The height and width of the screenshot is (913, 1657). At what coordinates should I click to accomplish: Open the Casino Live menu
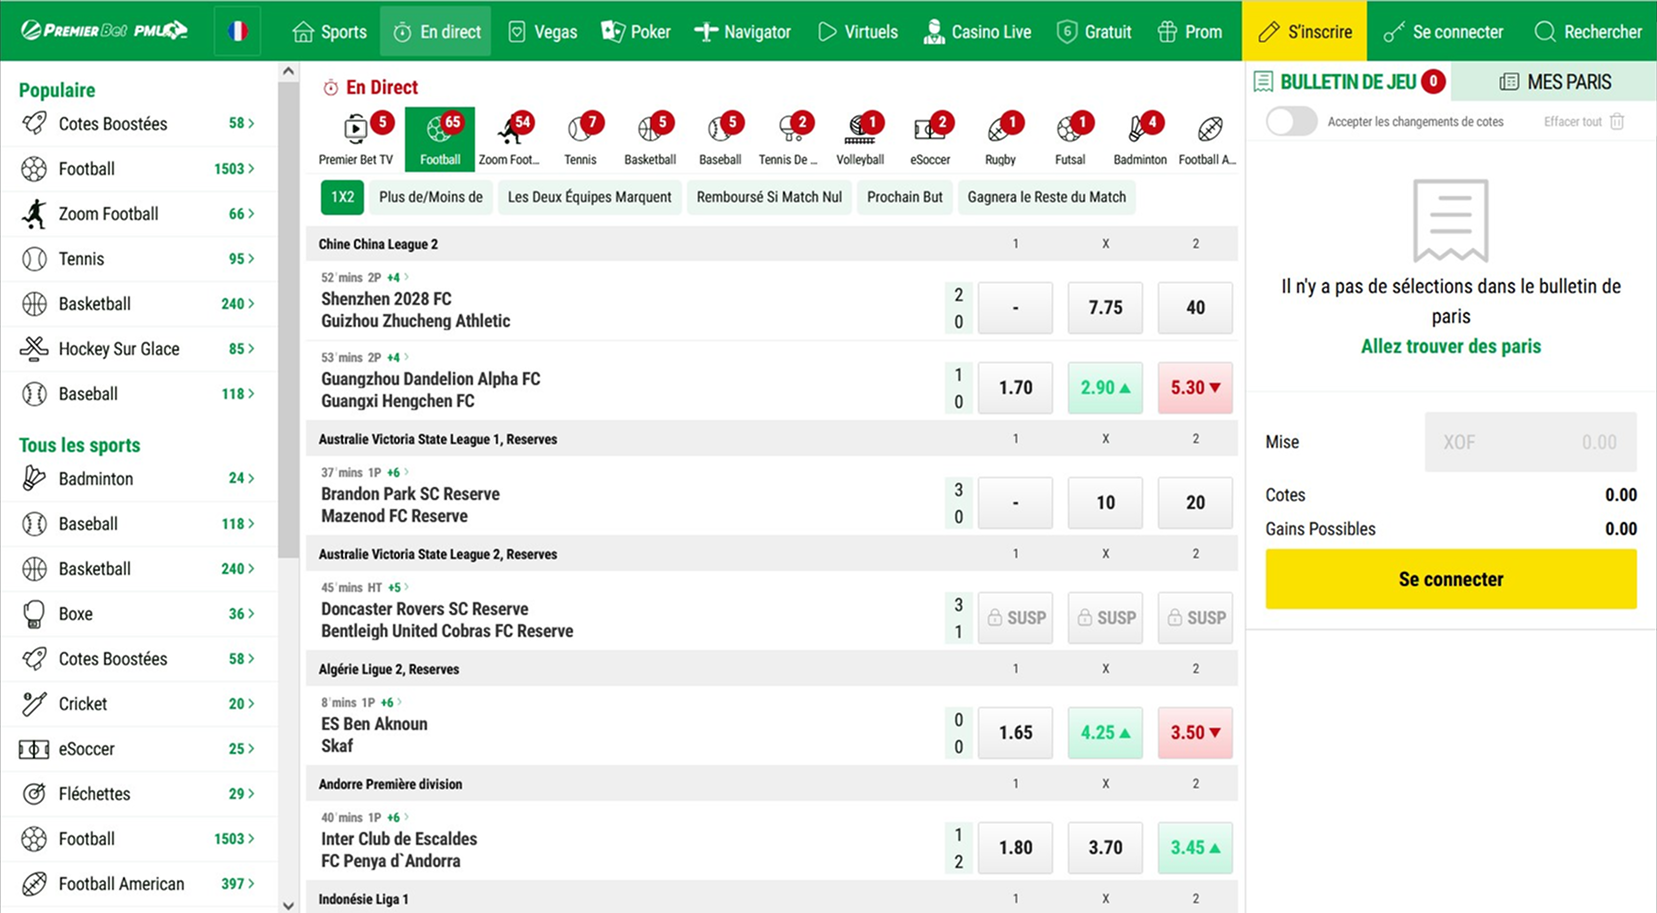point(977,31)
